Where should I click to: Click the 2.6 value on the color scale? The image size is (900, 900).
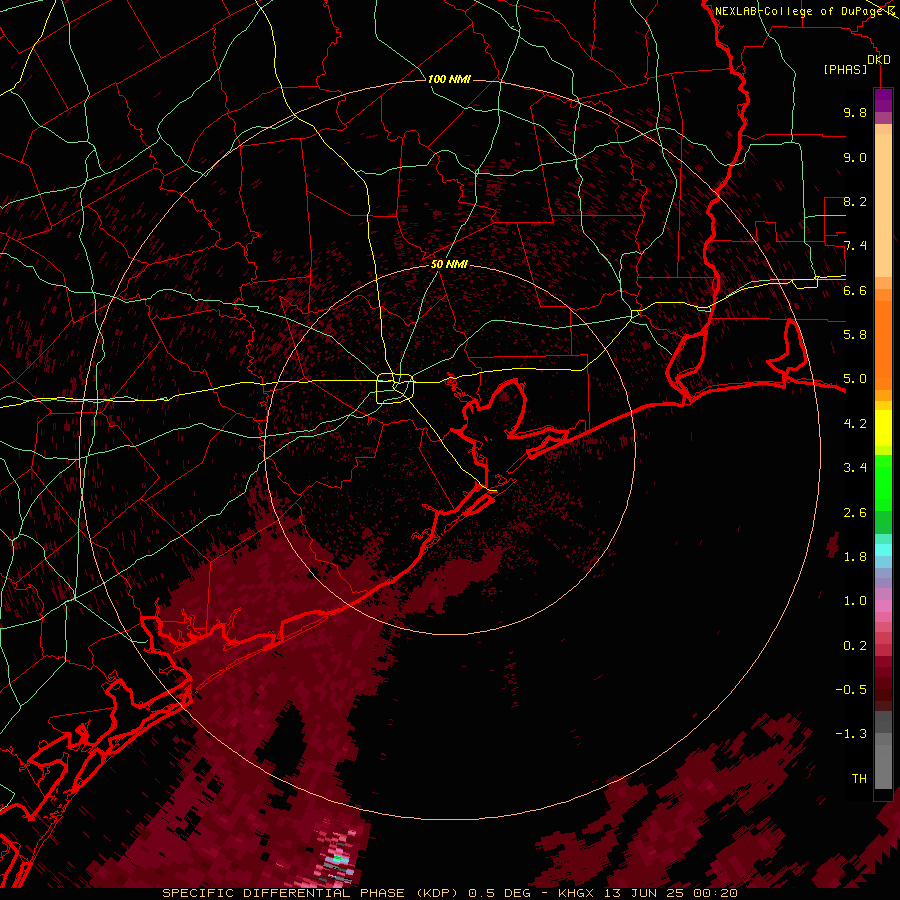[855, 513]
